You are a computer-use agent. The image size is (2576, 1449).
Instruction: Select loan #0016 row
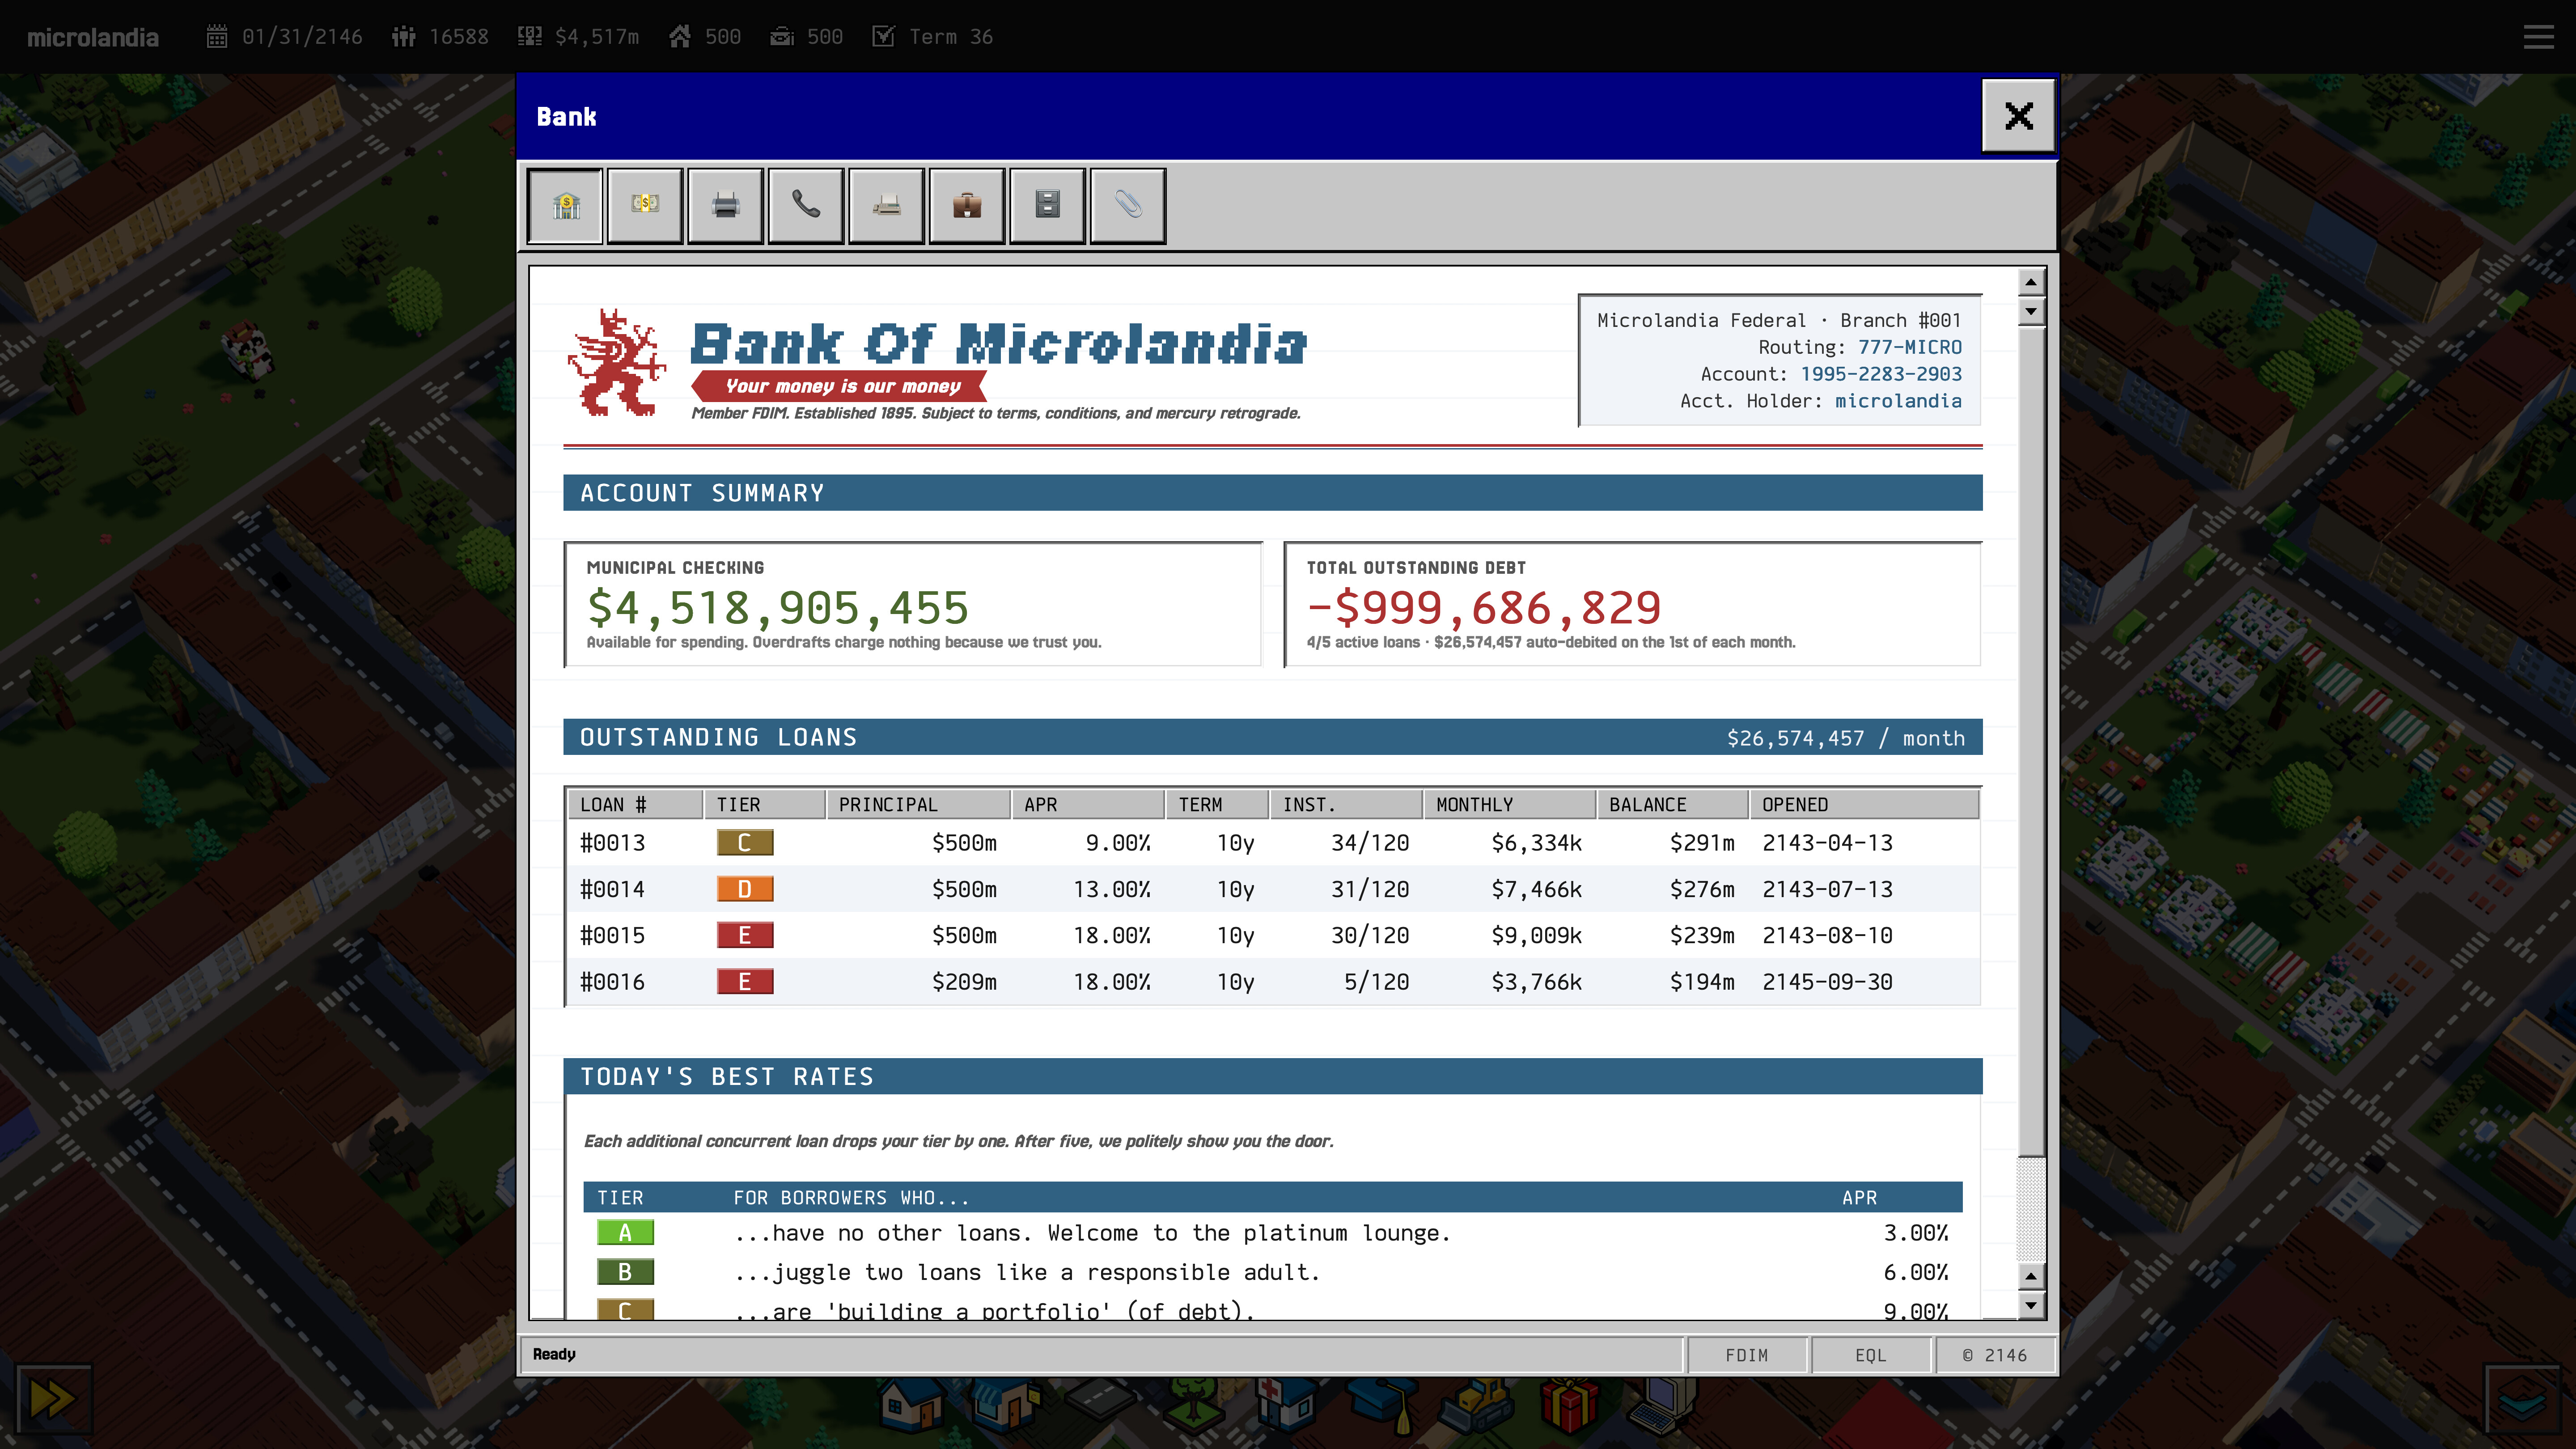pos(1273,982)
